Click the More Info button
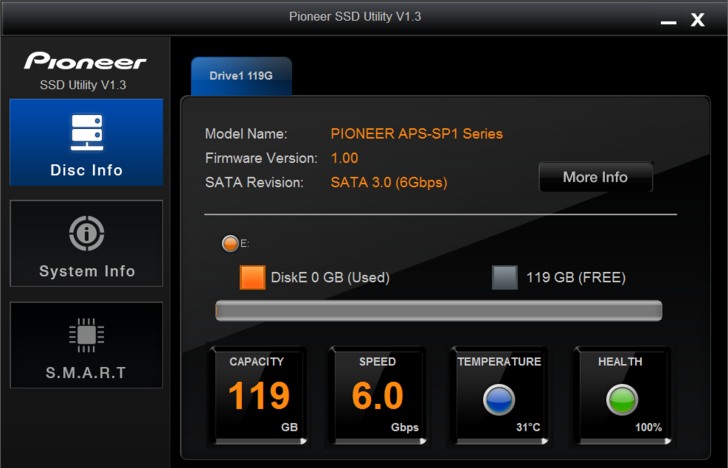Image resolution: width=728 pixels, height=468 pixels. tap(596, 177)
